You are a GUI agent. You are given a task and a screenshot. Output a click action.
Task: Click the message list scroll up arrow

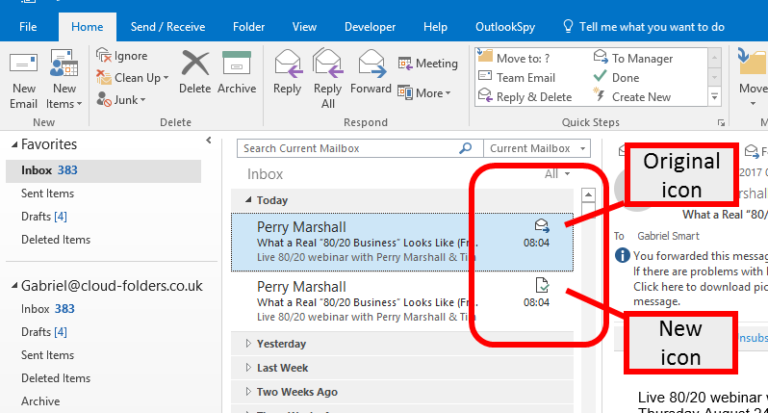point(589,196)
